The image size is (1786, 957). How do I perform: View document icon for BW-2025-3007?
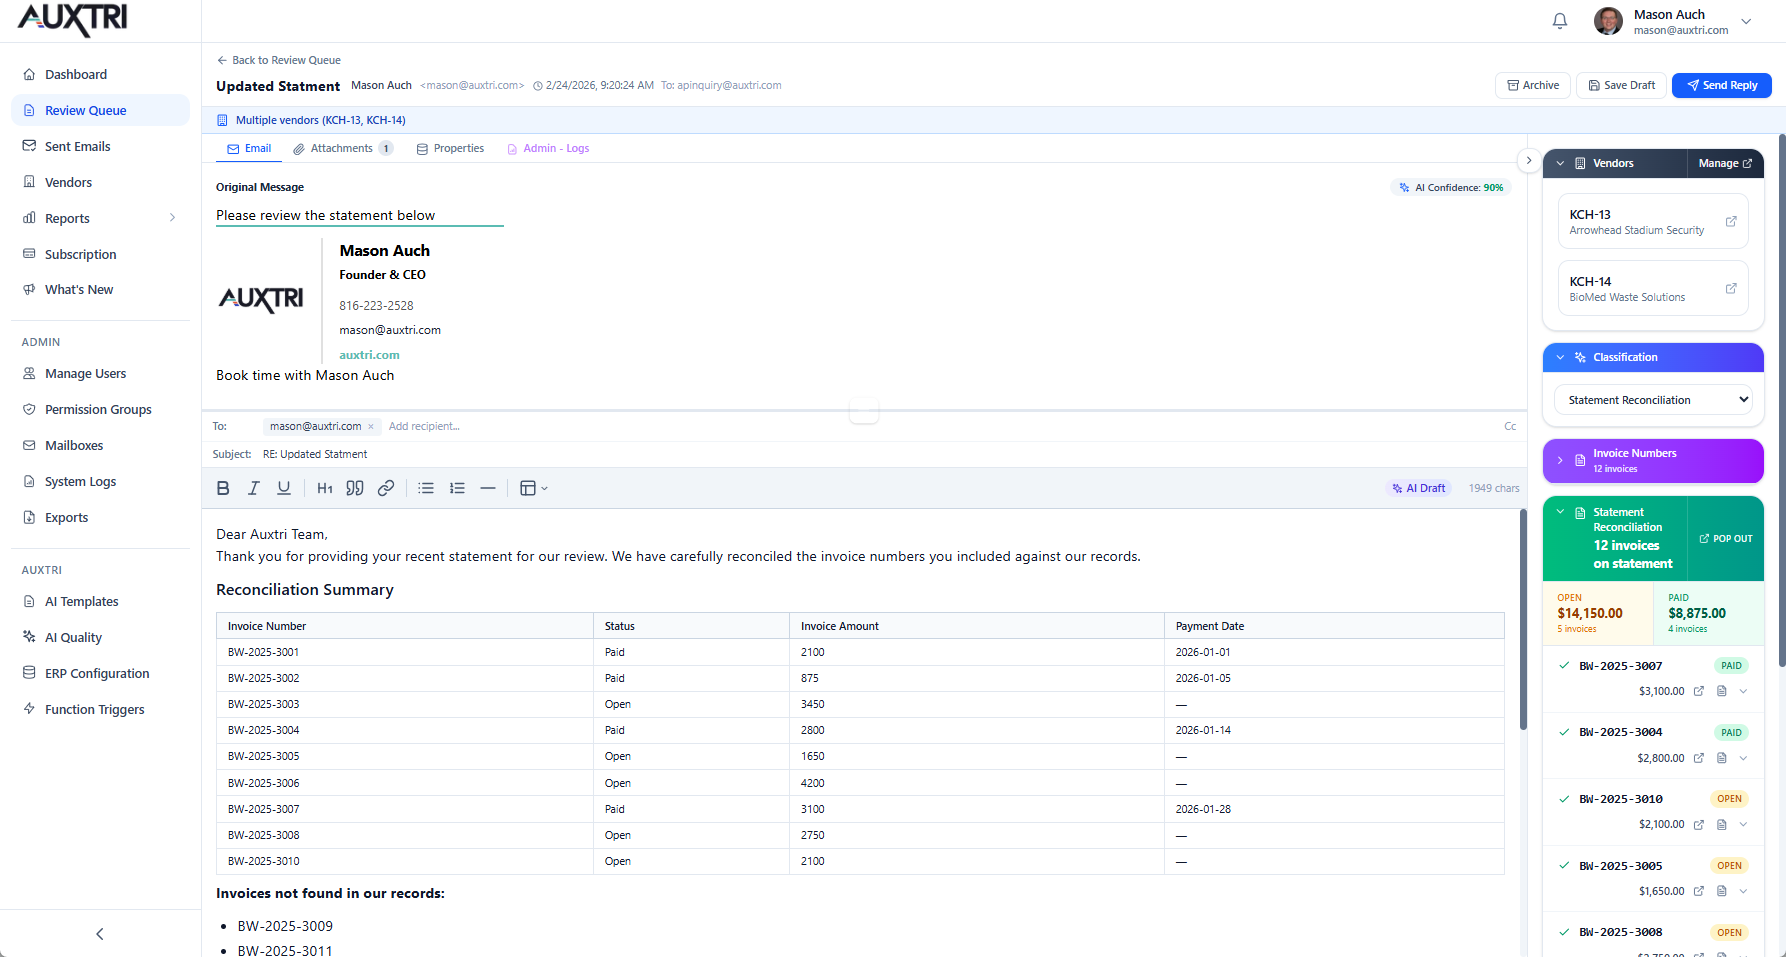pos(1721,691)
